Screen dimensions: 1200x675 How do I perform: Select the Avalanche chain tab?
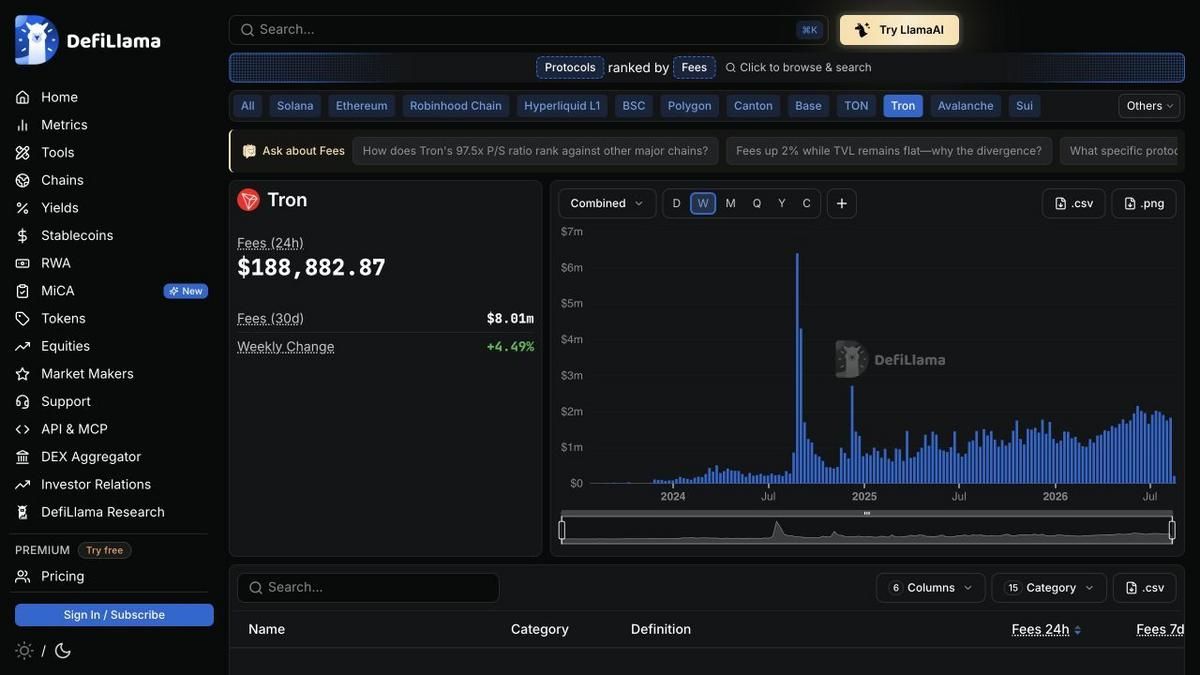tap(966, 106)
